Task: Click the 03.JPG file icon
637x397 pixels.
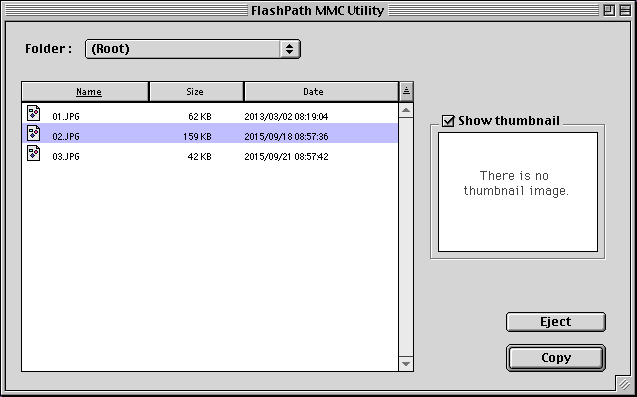Action: (x=34, y=153)
